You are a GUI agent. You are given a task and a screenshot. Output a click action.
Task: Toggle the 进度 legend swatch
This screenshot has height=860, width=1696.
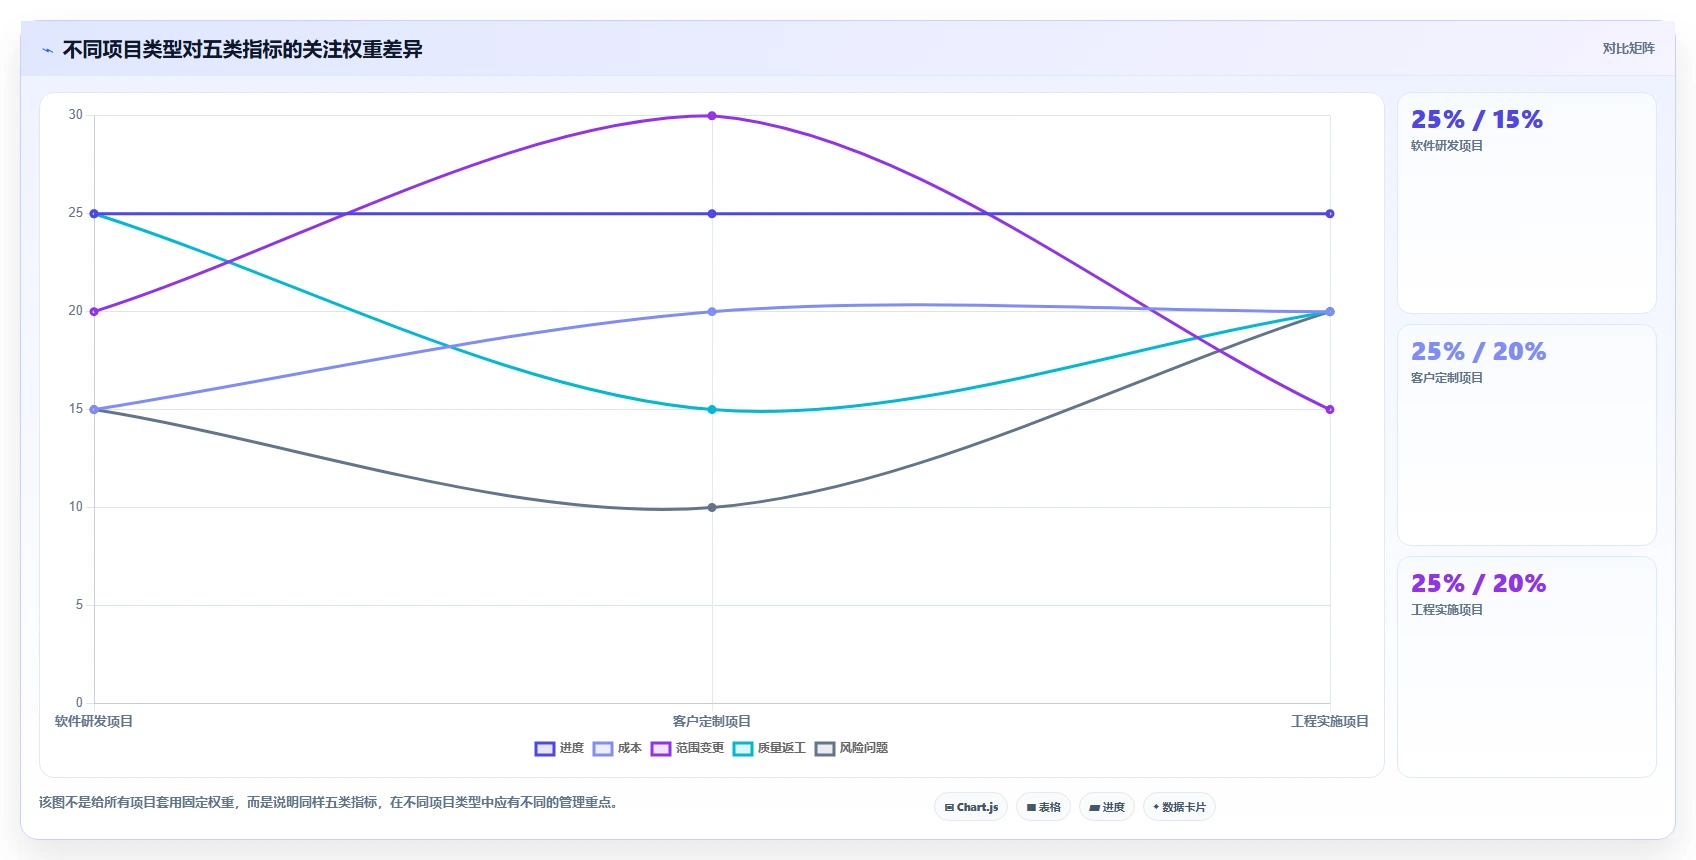pos(545,748)
